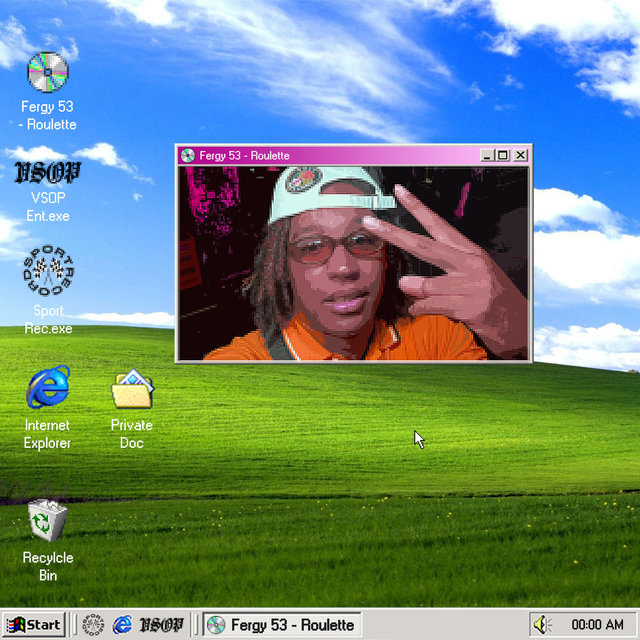Viewport: 640px width, 640px height.
Task: Open Internet Explorer quick launch taskbar icon
Action: (x=122, y=624)
